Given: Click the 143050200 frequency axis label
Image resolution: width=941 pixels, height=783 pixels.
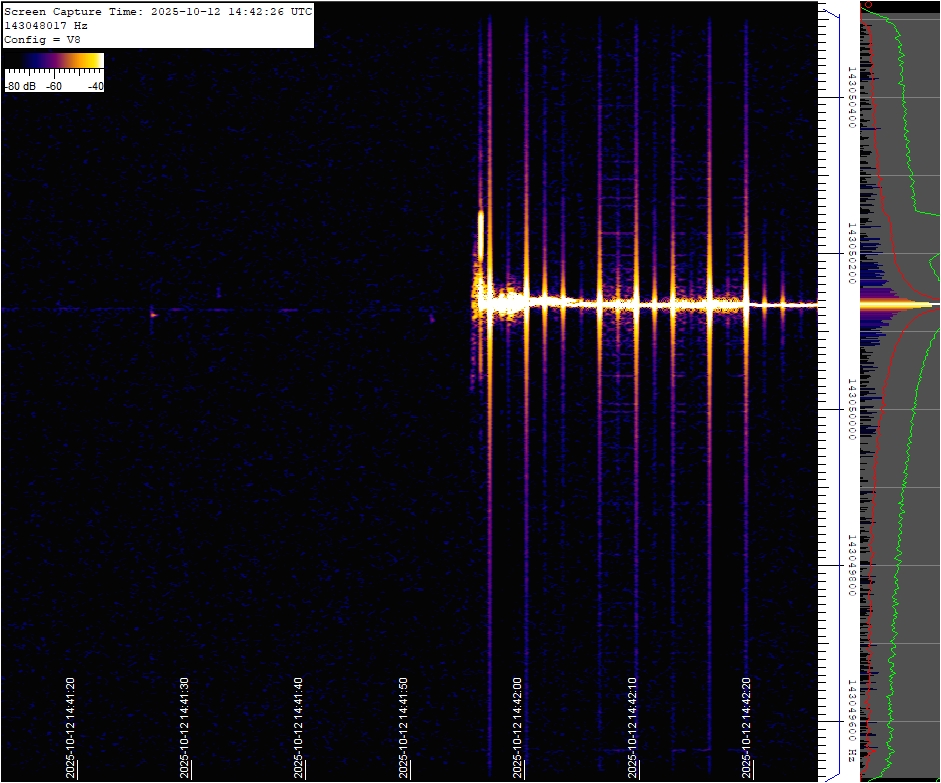Looking at the screenshot, I should [851, 254].
